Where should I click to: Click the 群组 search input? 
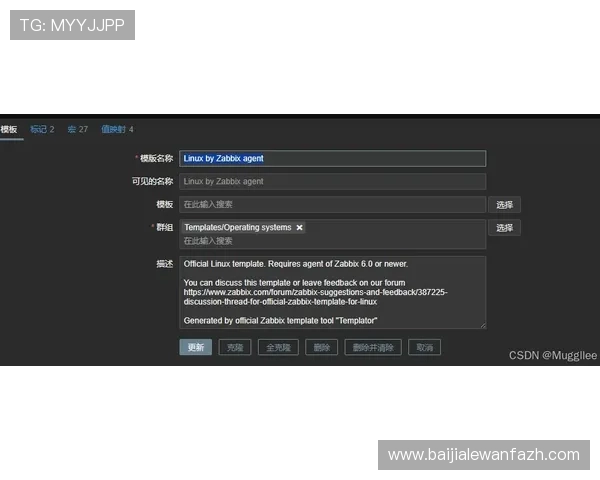pyautogui.click(x=332, y=241)
